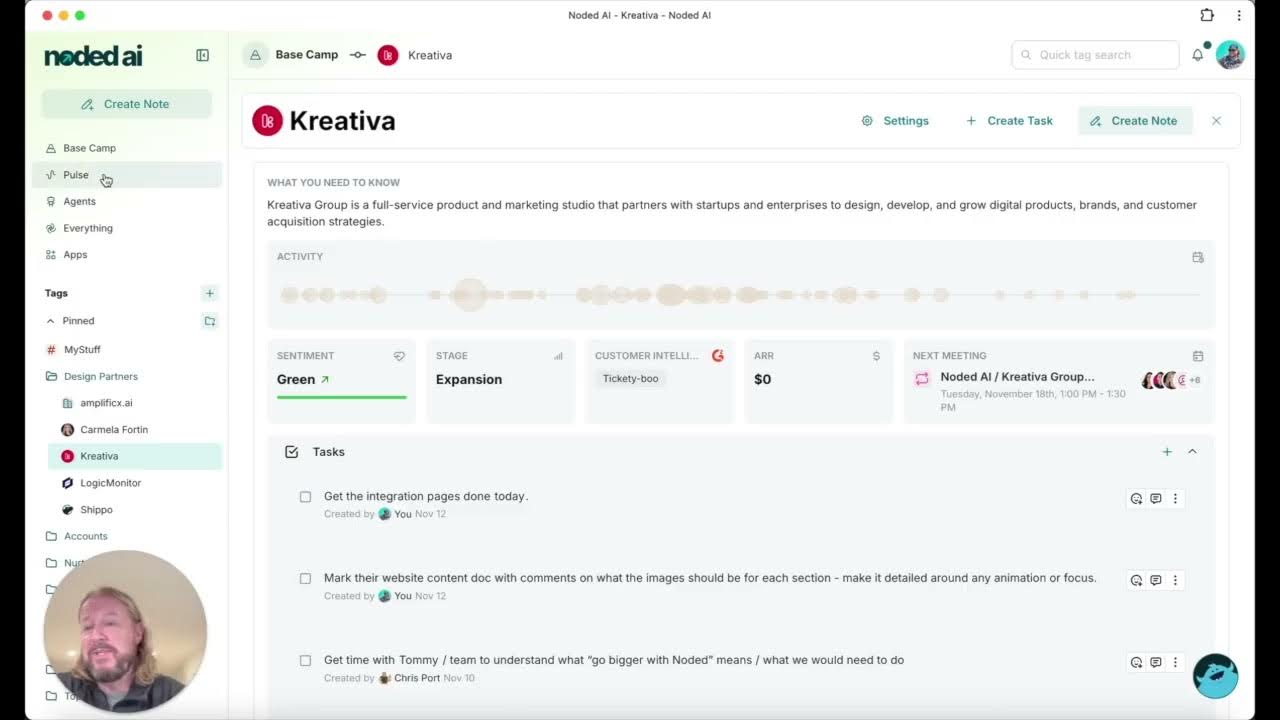Viewport: 1280px width, 720px height.
Task: Click sidebar Create Note button
Action: 126,104
